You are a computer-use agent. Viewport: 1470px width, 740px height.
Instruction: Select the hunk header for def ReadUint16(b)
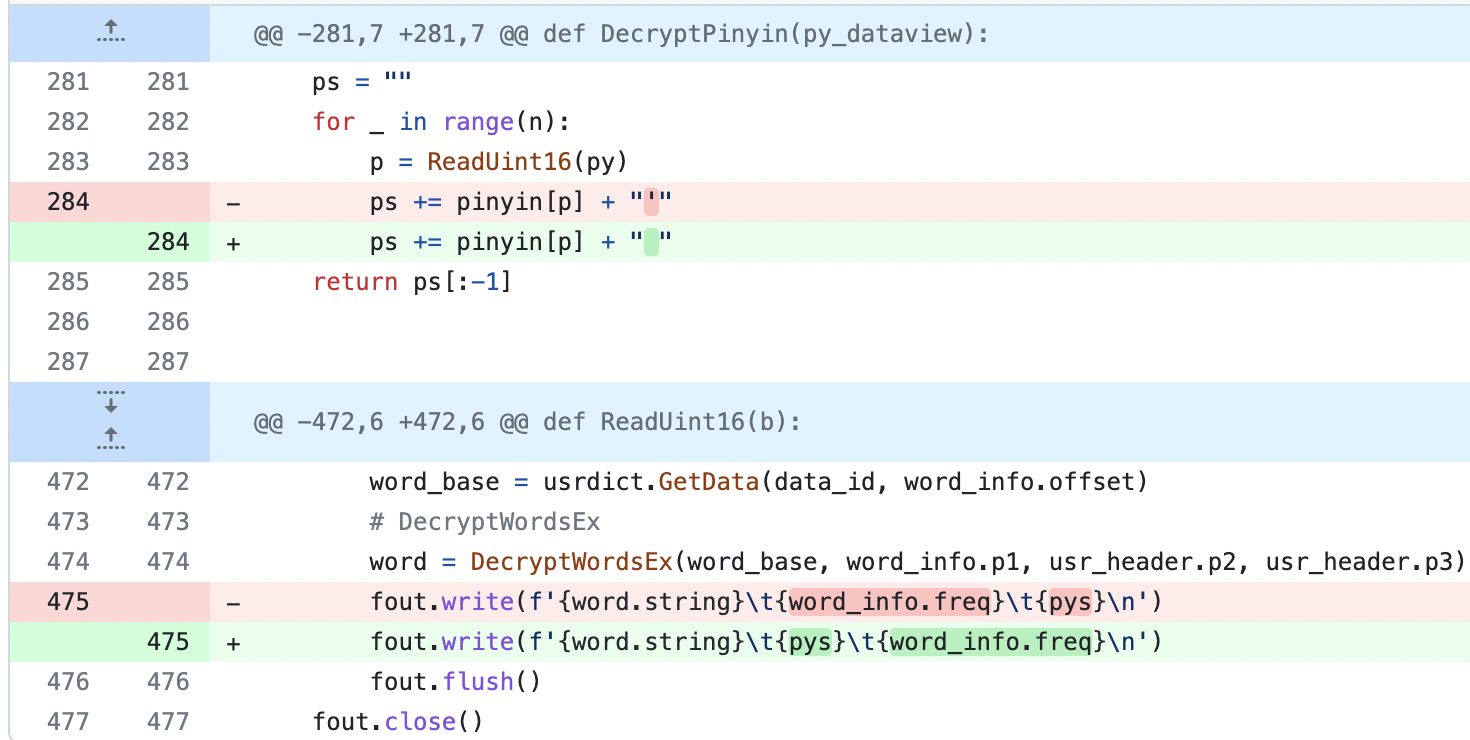[x=527, y=422]
